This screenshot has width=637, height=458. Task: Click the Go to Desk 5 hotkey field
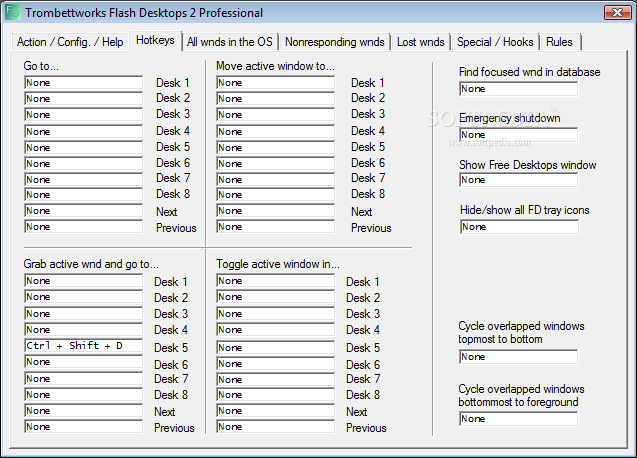(84, 148)
